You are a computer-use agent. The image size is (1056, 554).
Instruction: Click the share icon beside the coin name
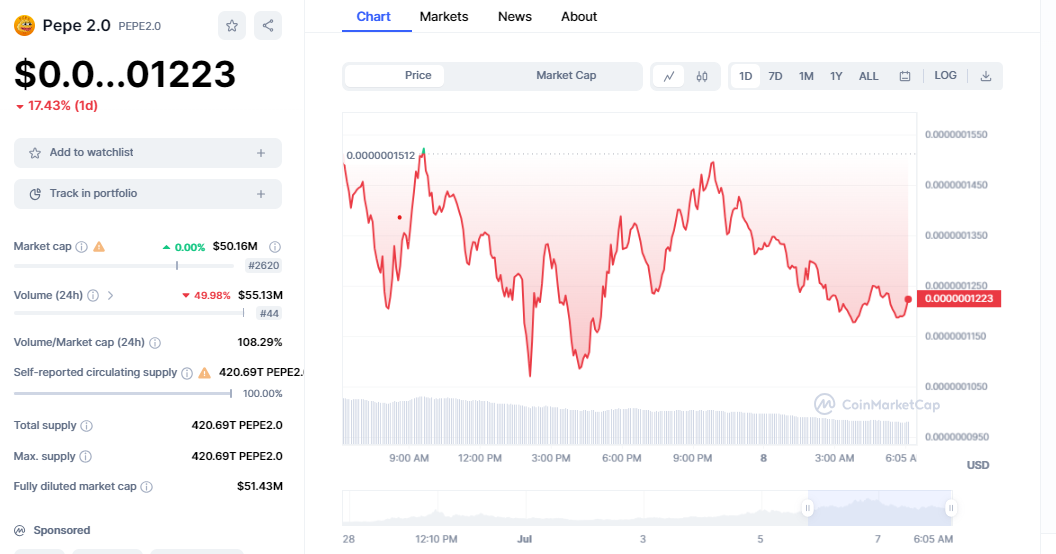tap(268, 26)
